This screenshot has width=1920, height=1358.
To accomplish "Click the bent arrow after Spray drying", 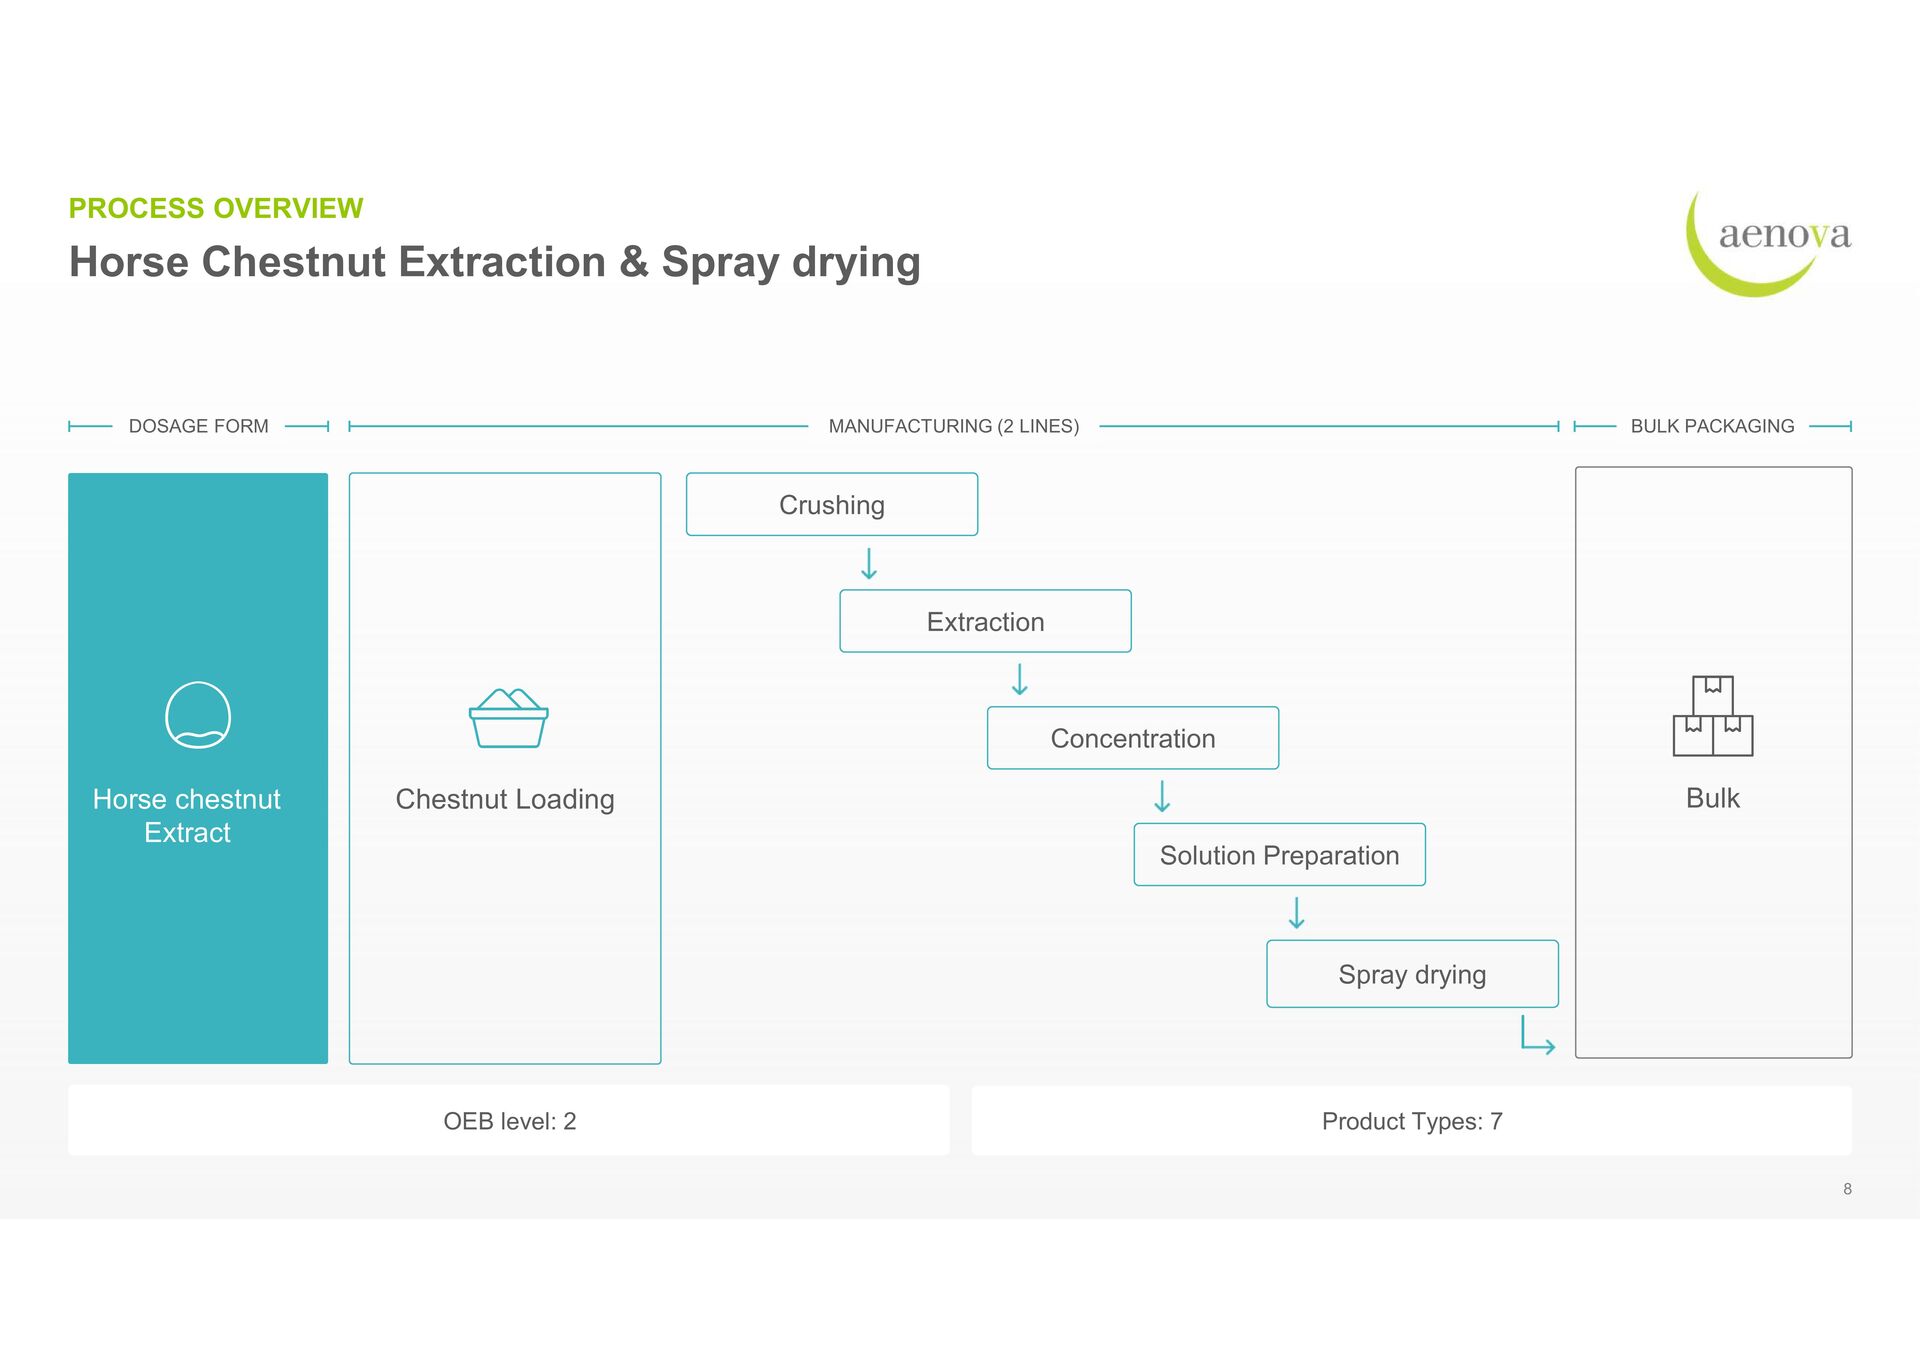I will click(x=1538, y=1035).
